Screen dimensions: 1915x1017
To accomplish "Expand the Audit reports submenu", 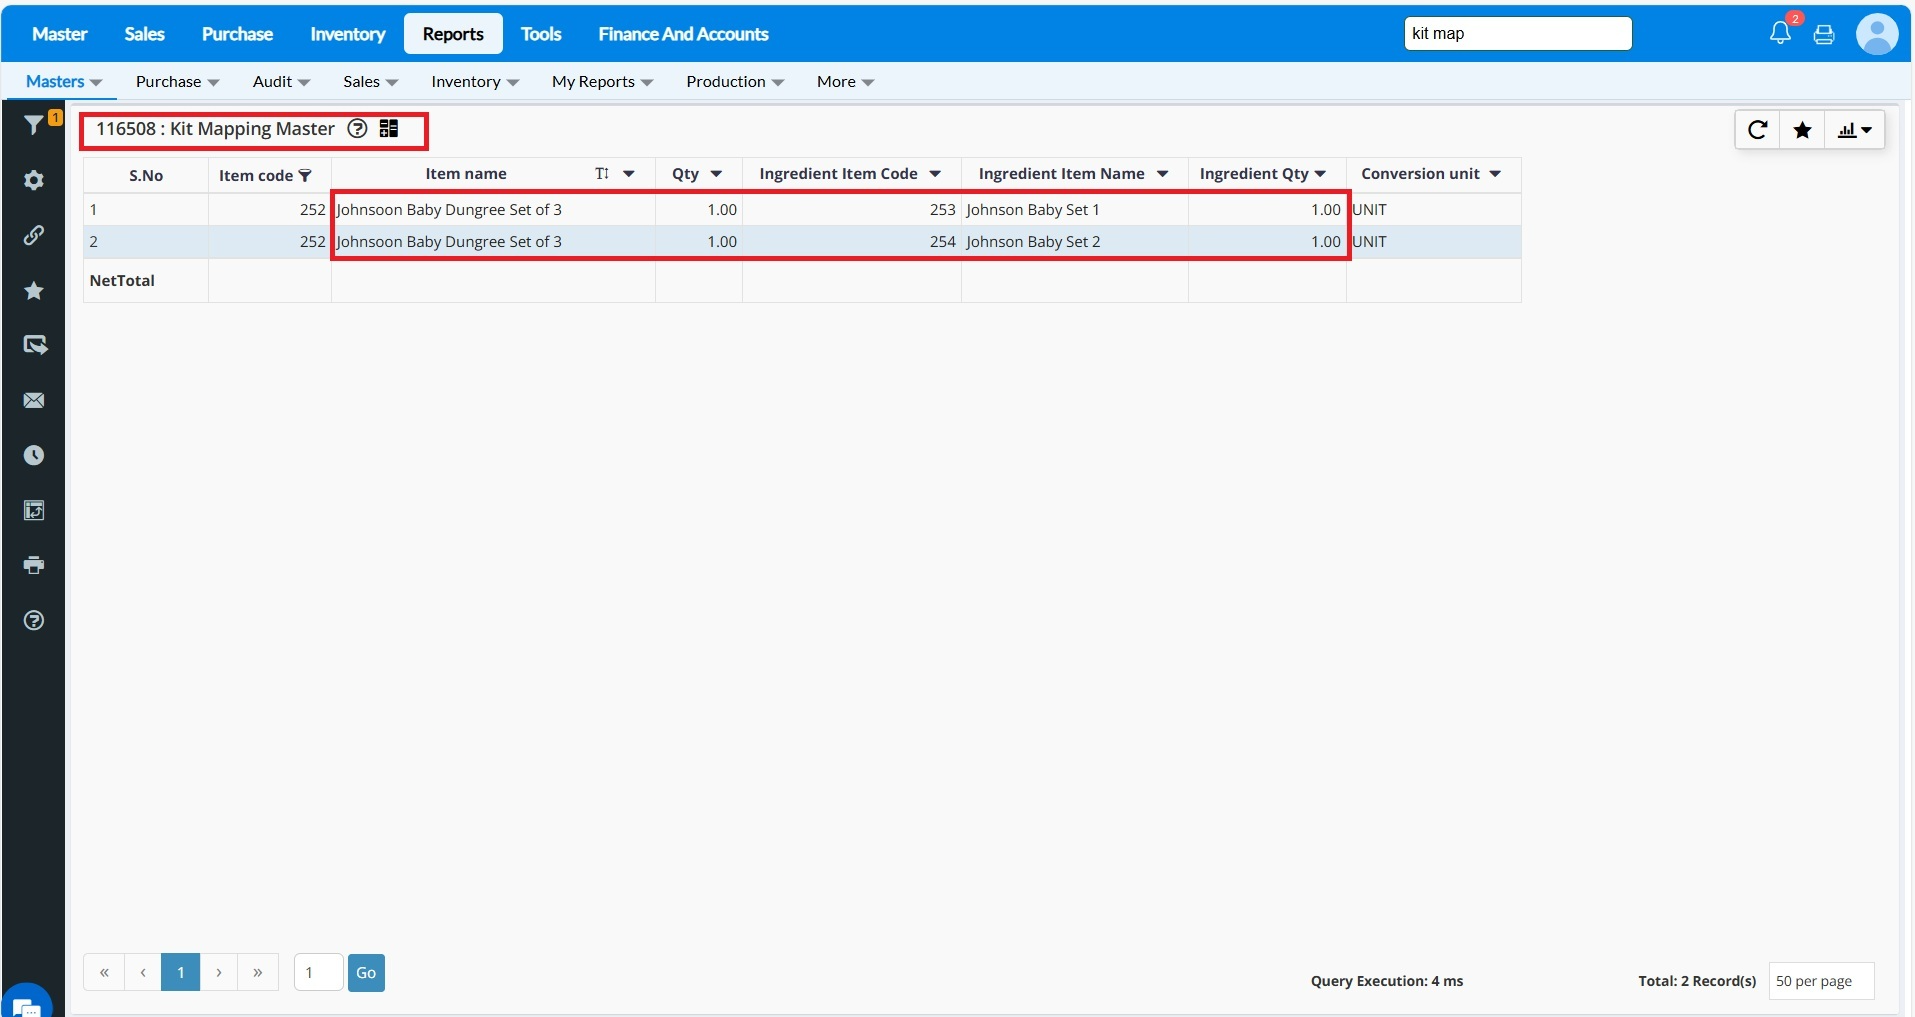I will coord(281,82).
